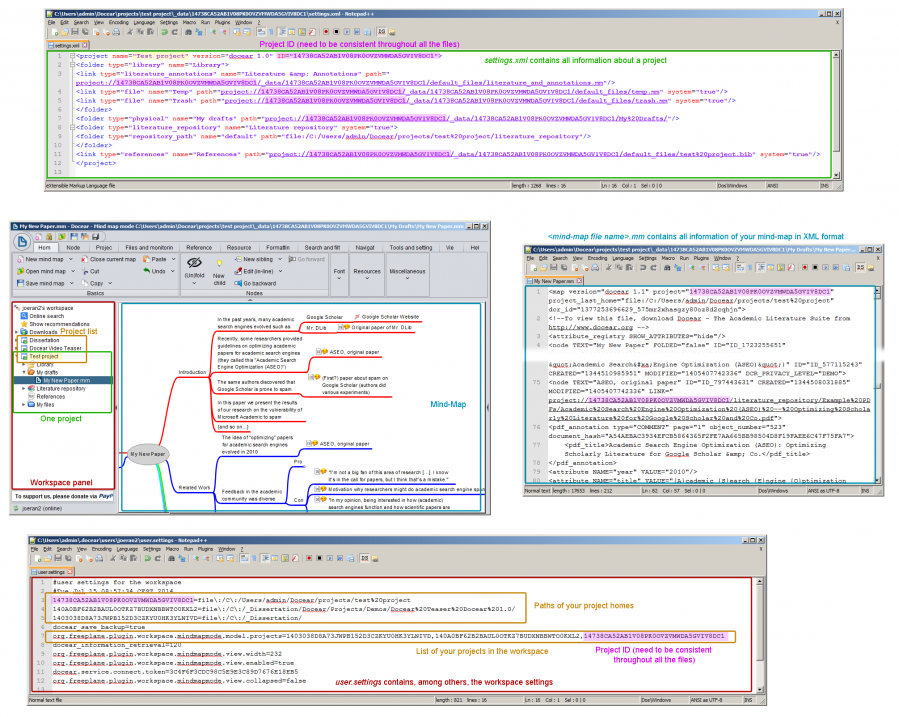Click Find binoculars icon in settings.xml Notepad++ toolbar

(x=188, y=32)
